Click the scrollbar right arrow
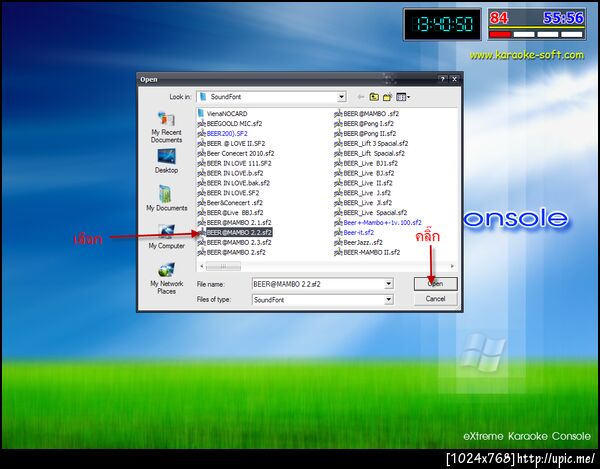This screenshot has height=469, width=600. pyautogui.click(x=452, y=266)
